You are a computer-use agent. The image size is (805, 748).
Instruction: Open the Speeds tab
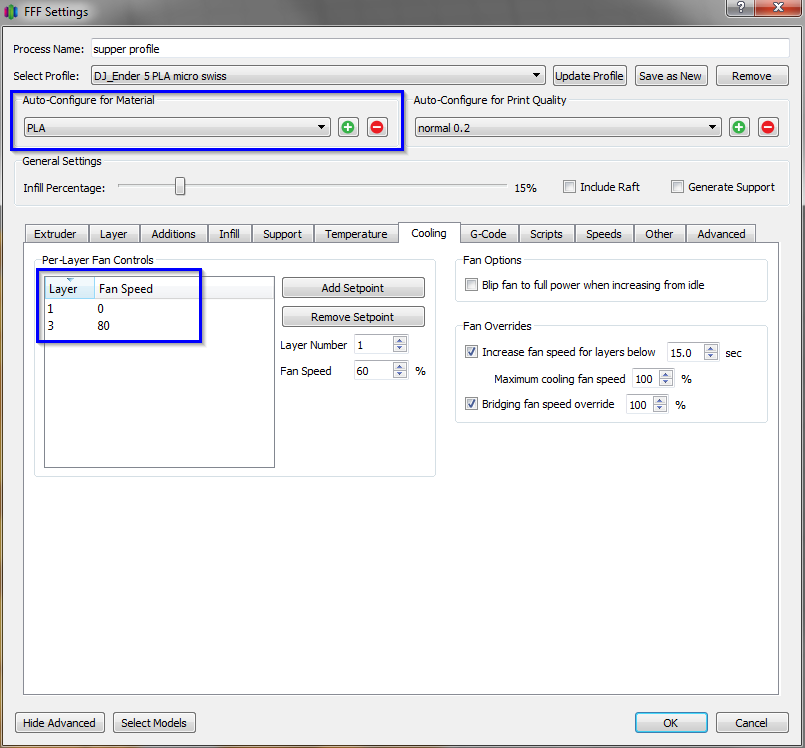tap(604, 234)
